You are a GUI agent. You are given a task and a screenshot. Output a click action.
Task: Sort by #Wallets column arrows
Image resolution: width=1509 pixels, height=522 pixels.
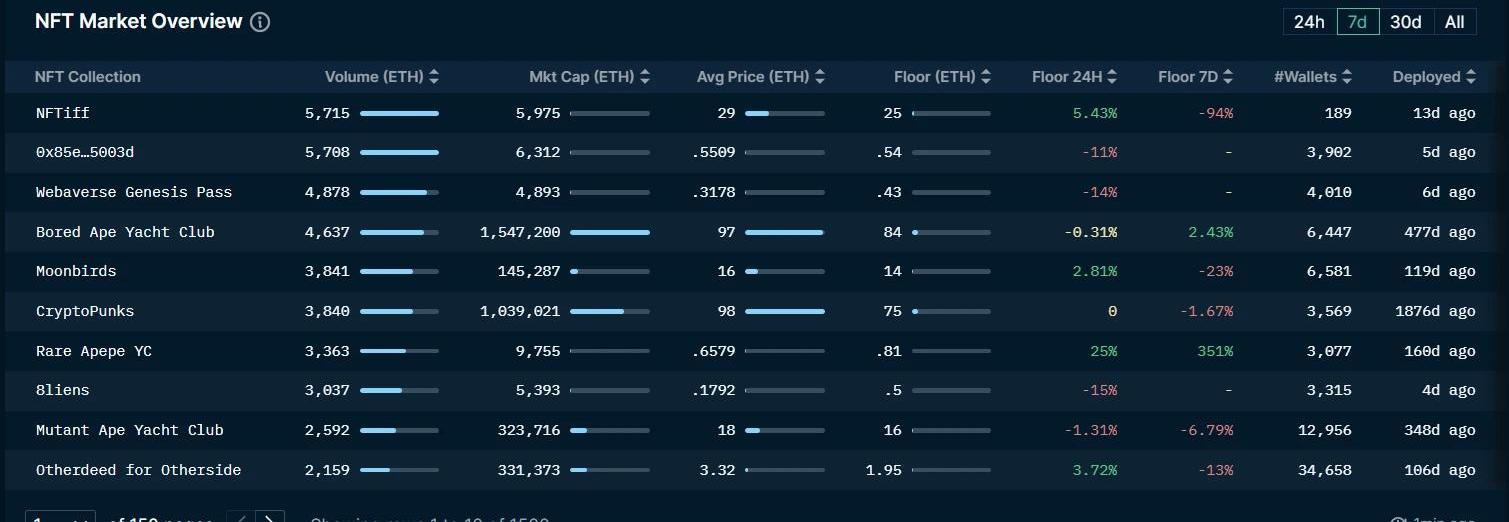(1346, 77)
